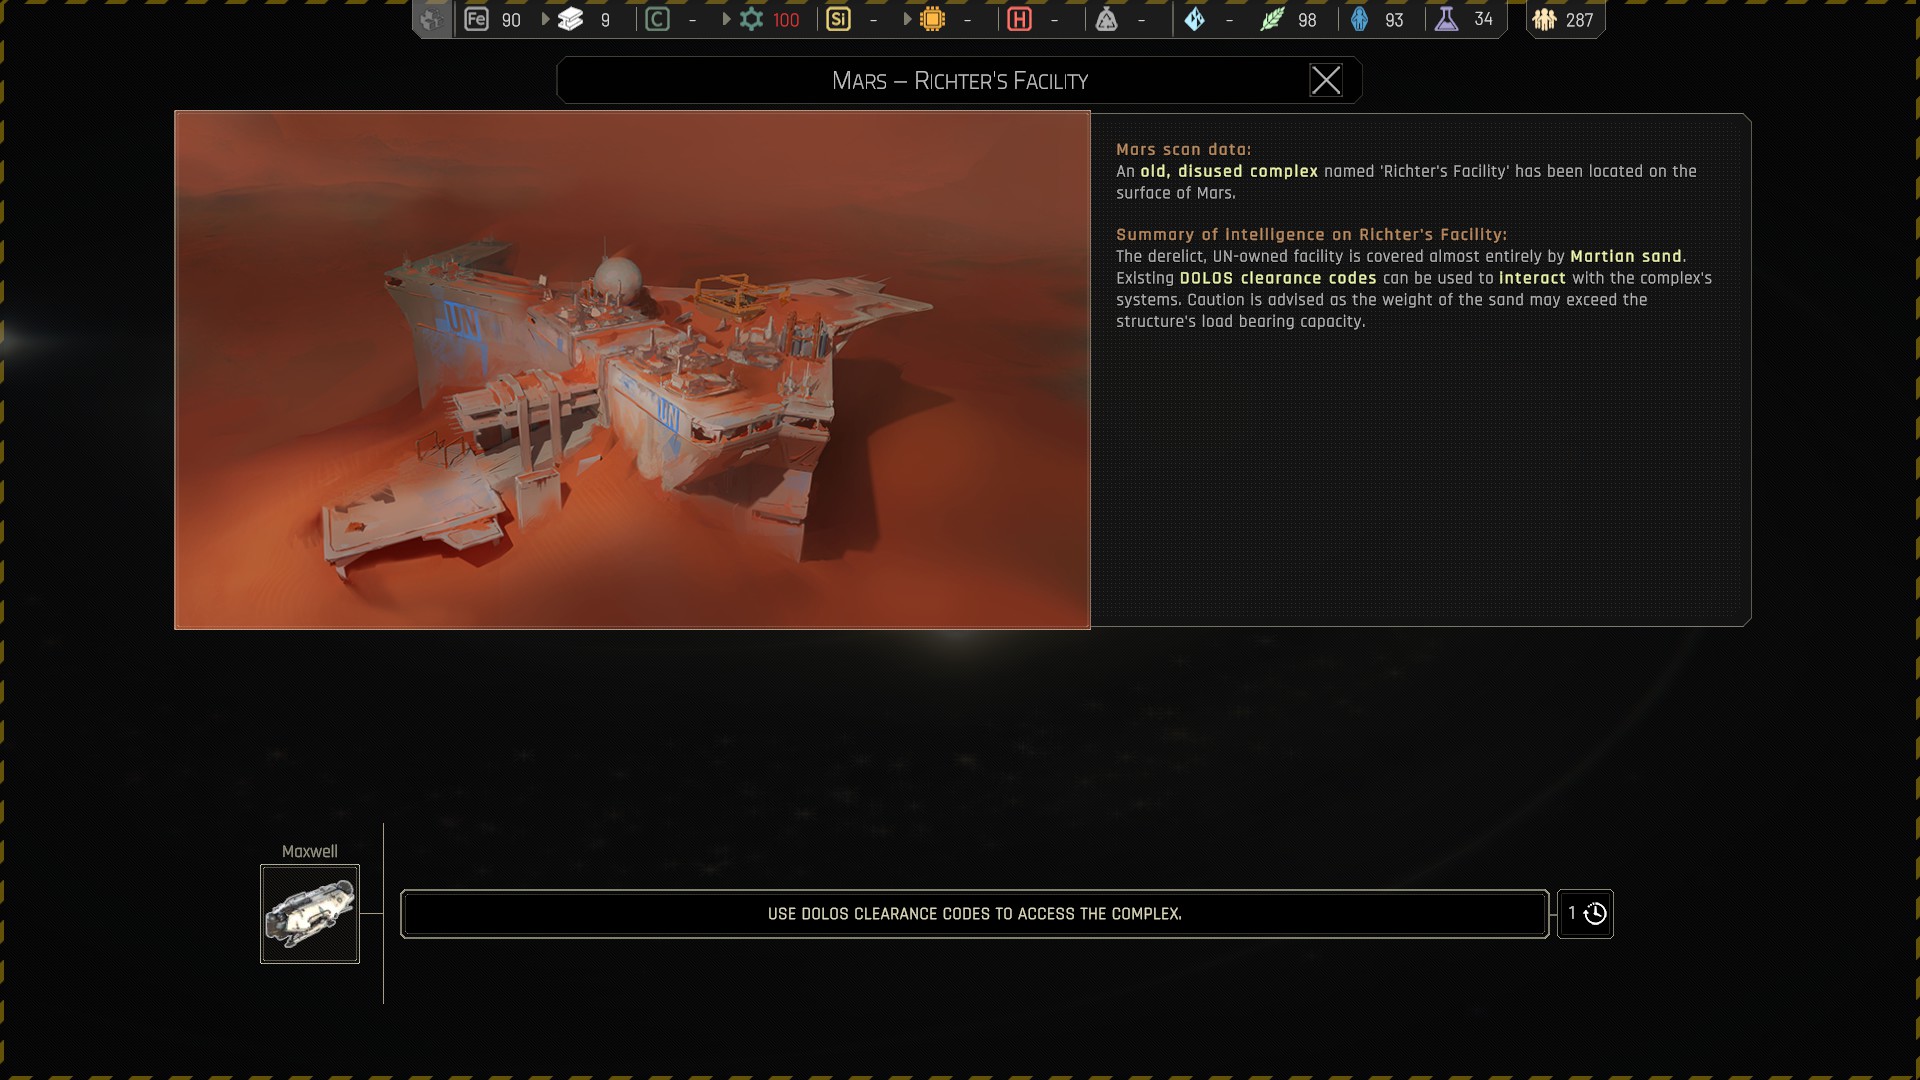
Task: Click the crew population icon showing 287
Action: [1544, 19]
